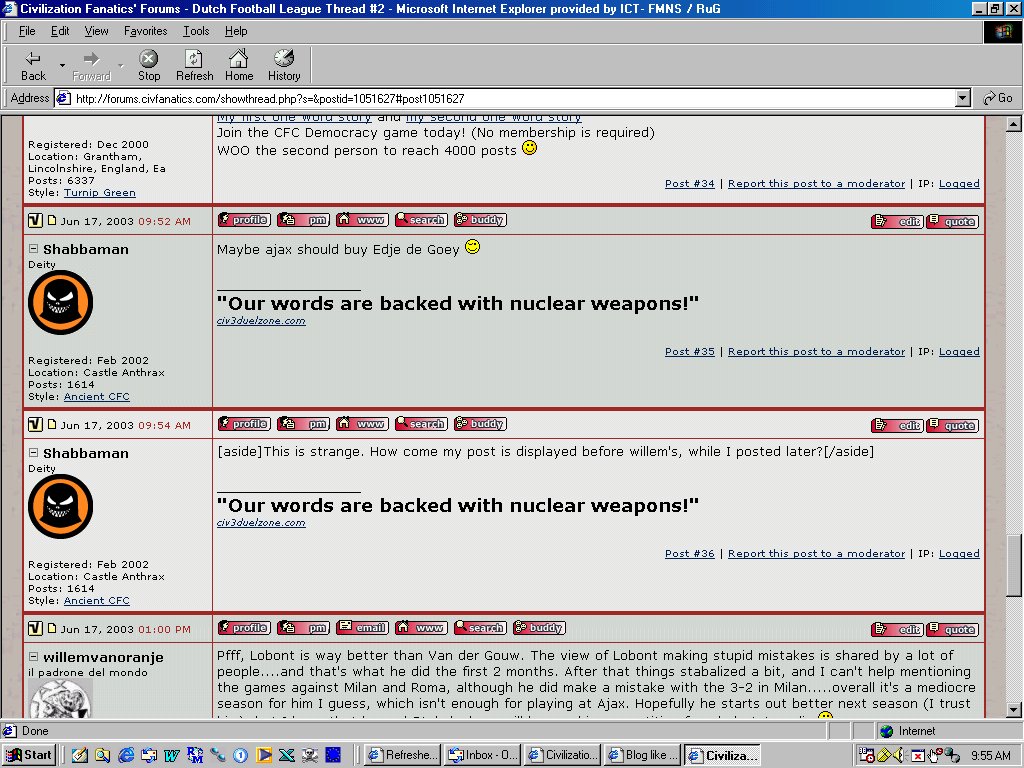The height and width of the screenshot is (768, 1024).
Task: Collapse the first Shabbaman post (Post #35)
Action: pyautogui.click(x=33, y=249)
